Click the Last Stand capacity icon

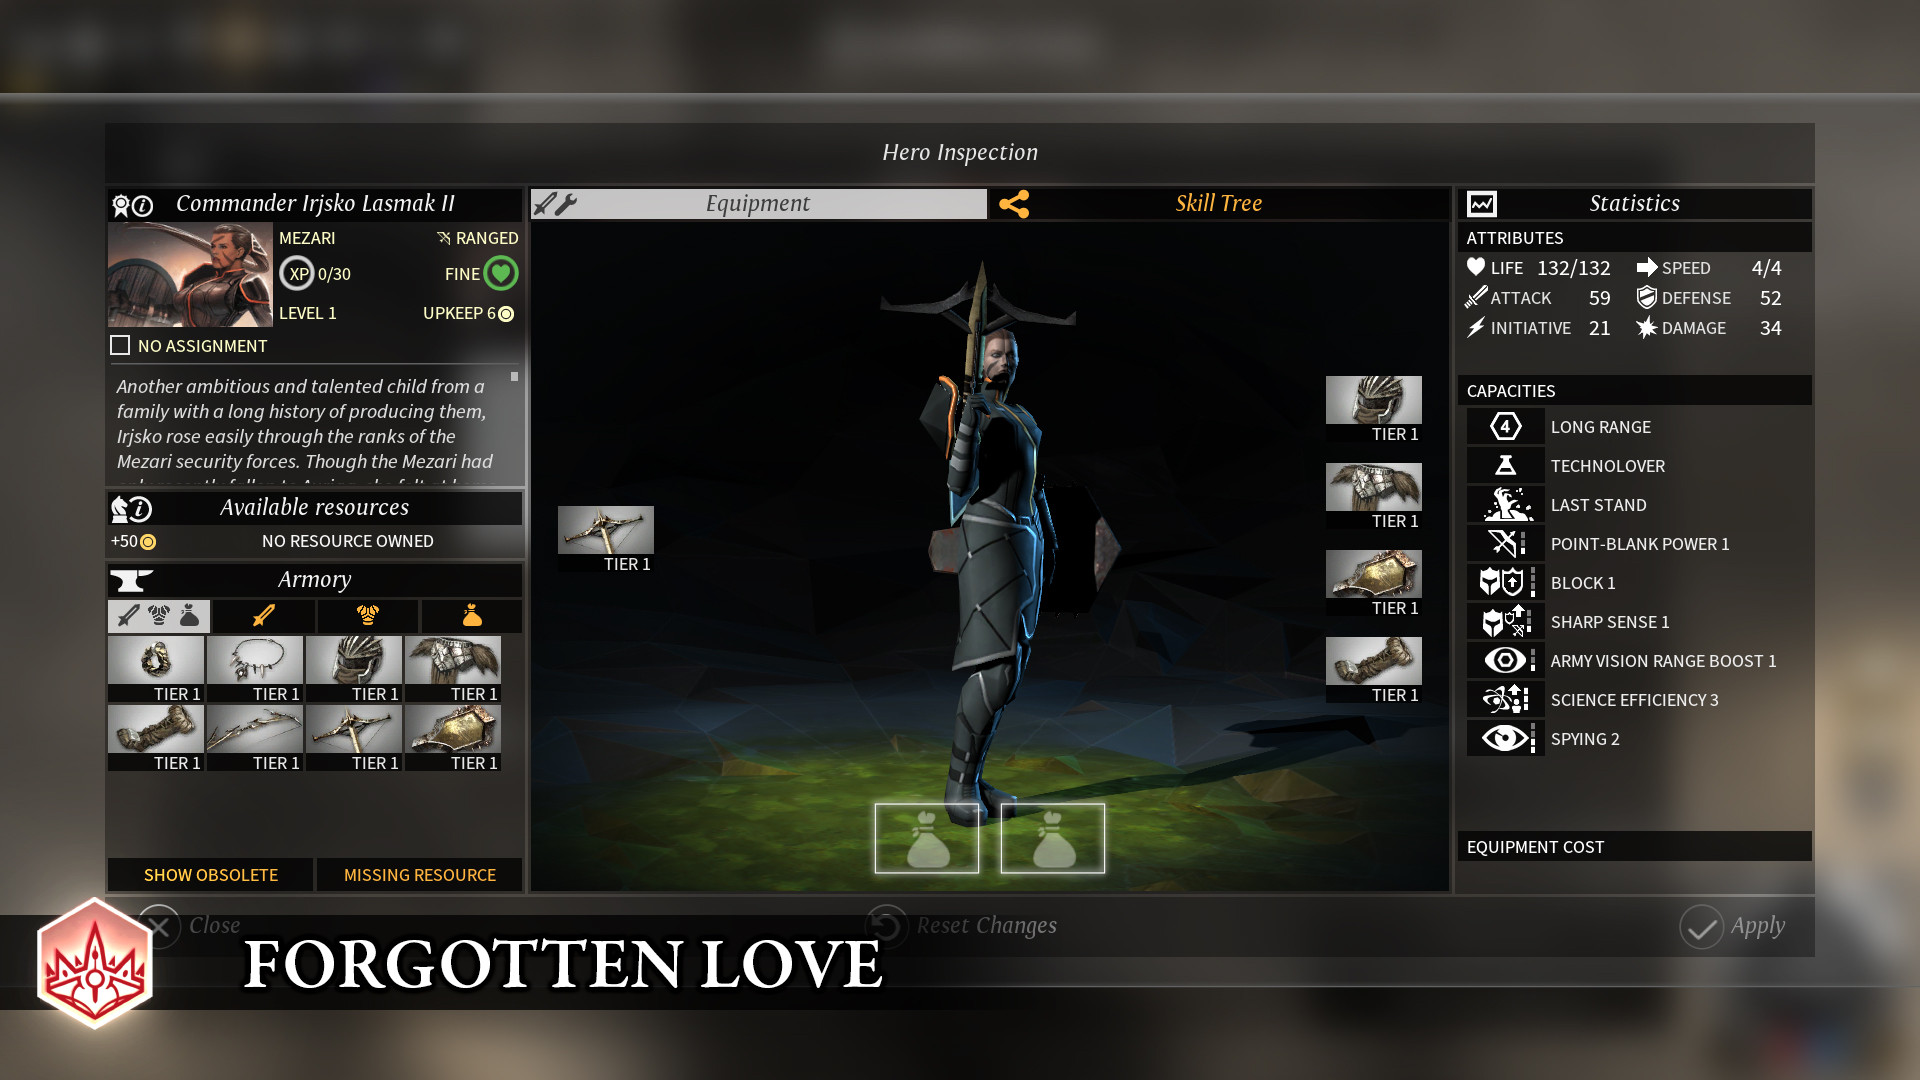pos(1505,504)
